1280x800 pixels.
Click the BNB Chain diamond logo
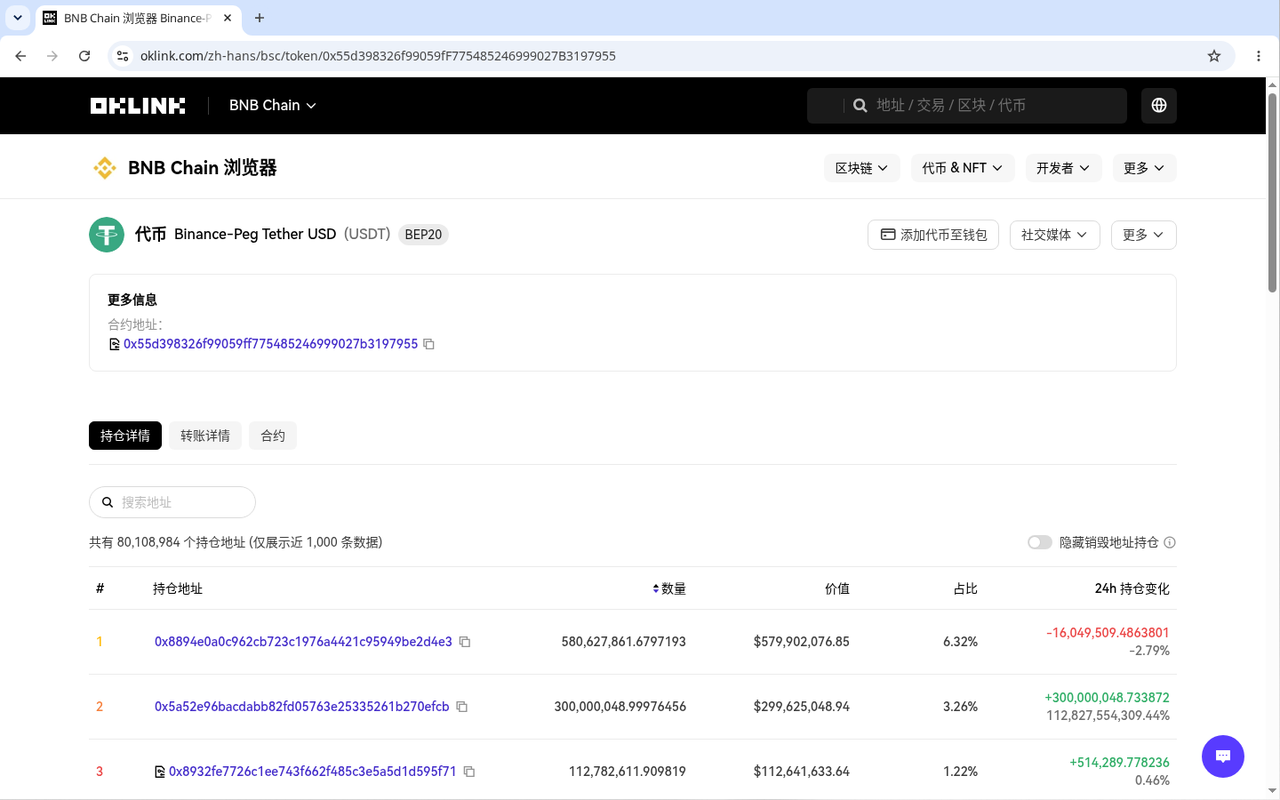[x=104, y=168]
